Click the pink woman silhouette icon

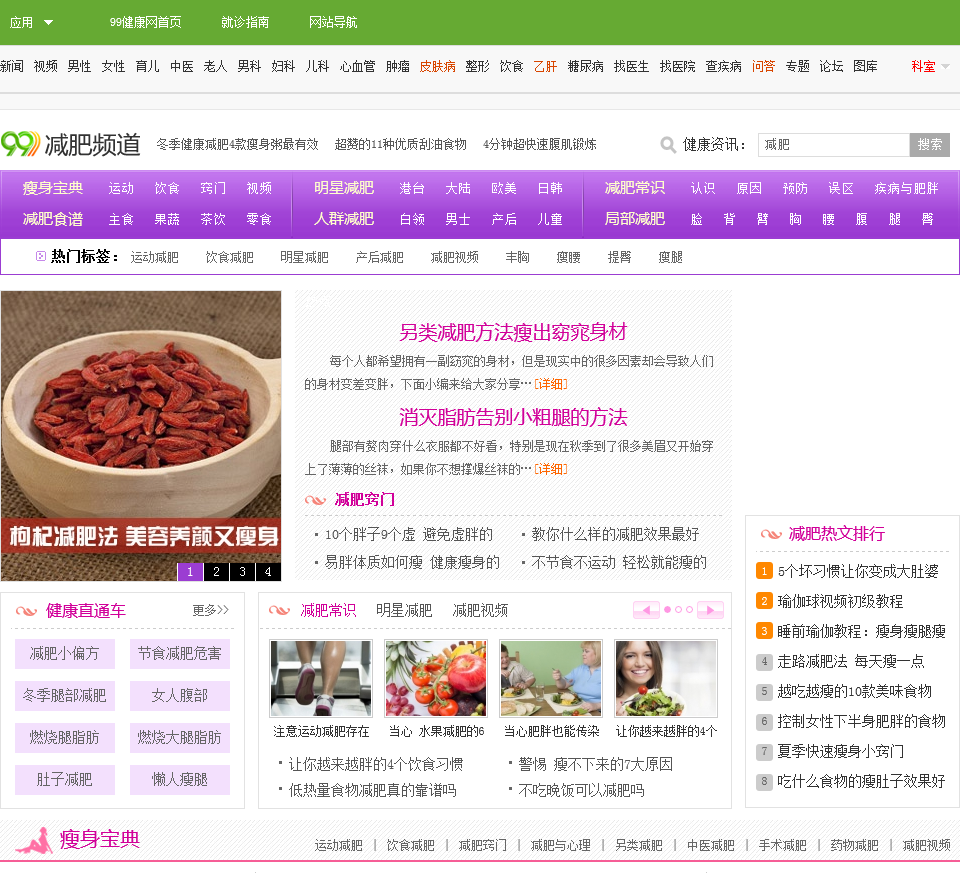pos(35,841)
